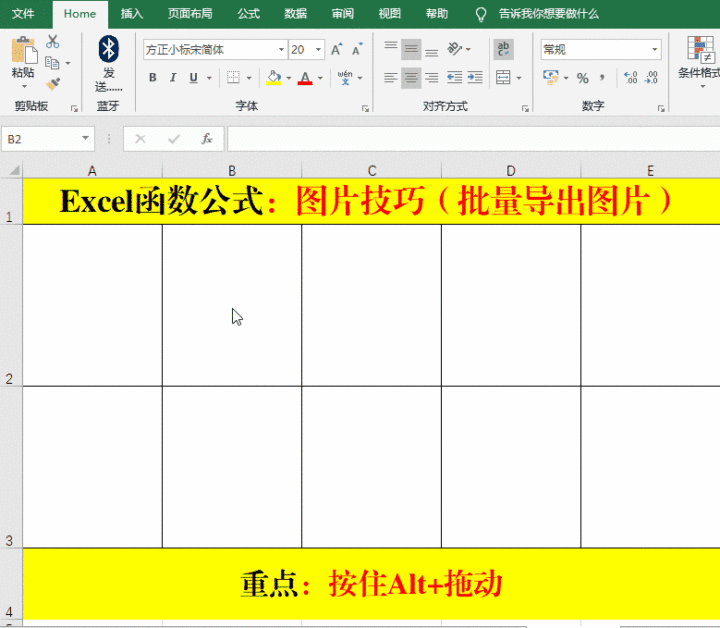
Task: Click the Bluetooth send icon
Action: (x=108, y=49)
